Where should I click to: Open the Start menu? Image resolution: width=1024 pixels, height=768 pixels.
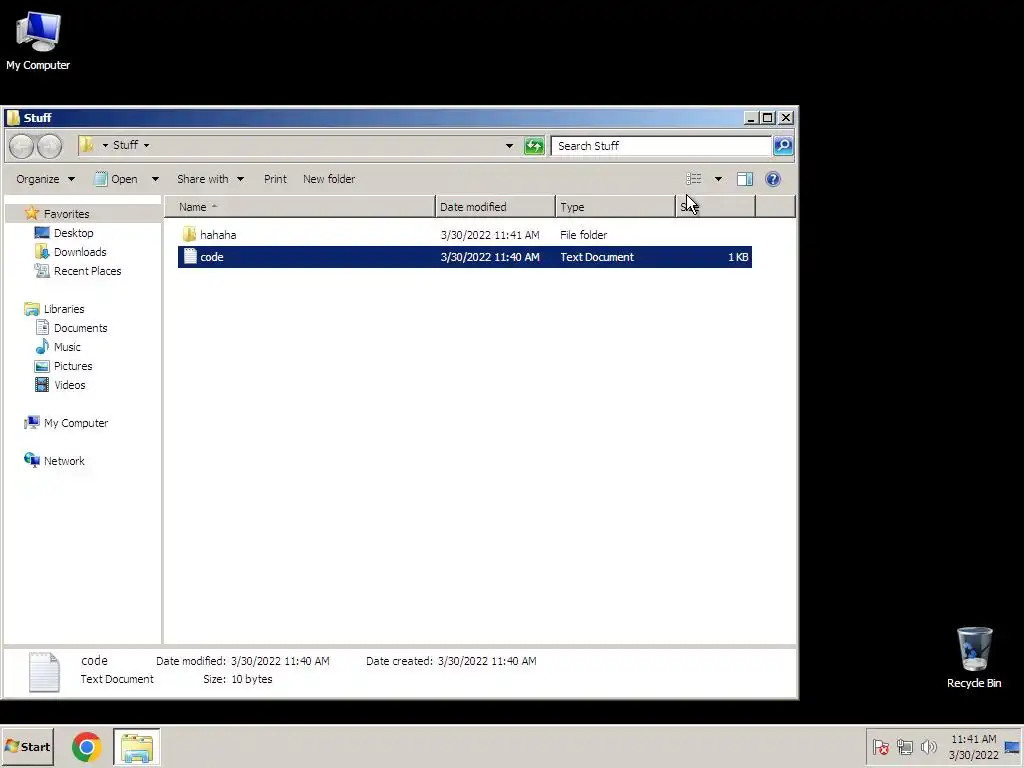(27, 747)
